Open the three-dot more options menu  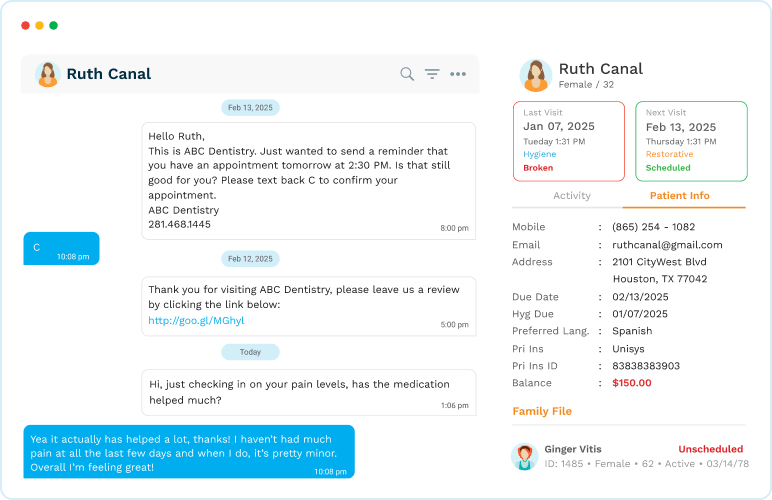(458, 74)
